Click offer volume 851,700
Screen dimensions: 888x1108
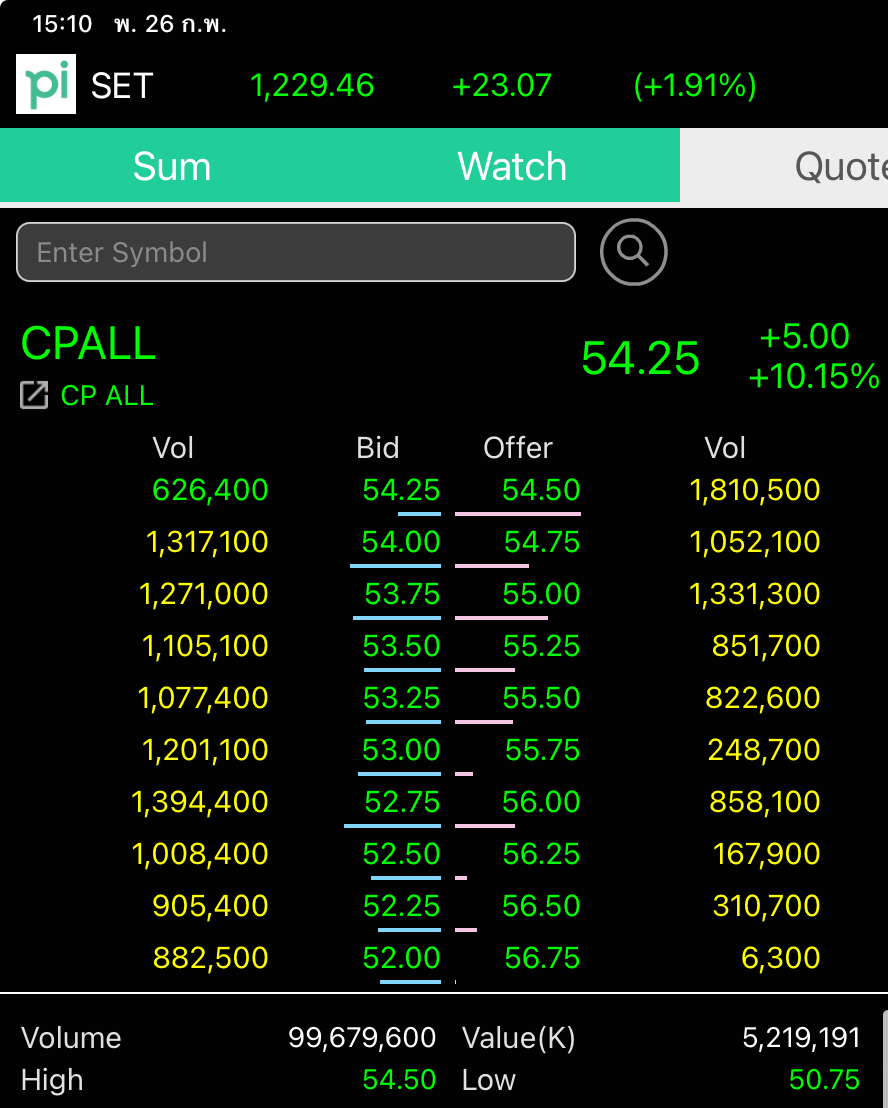pos(766,646)
